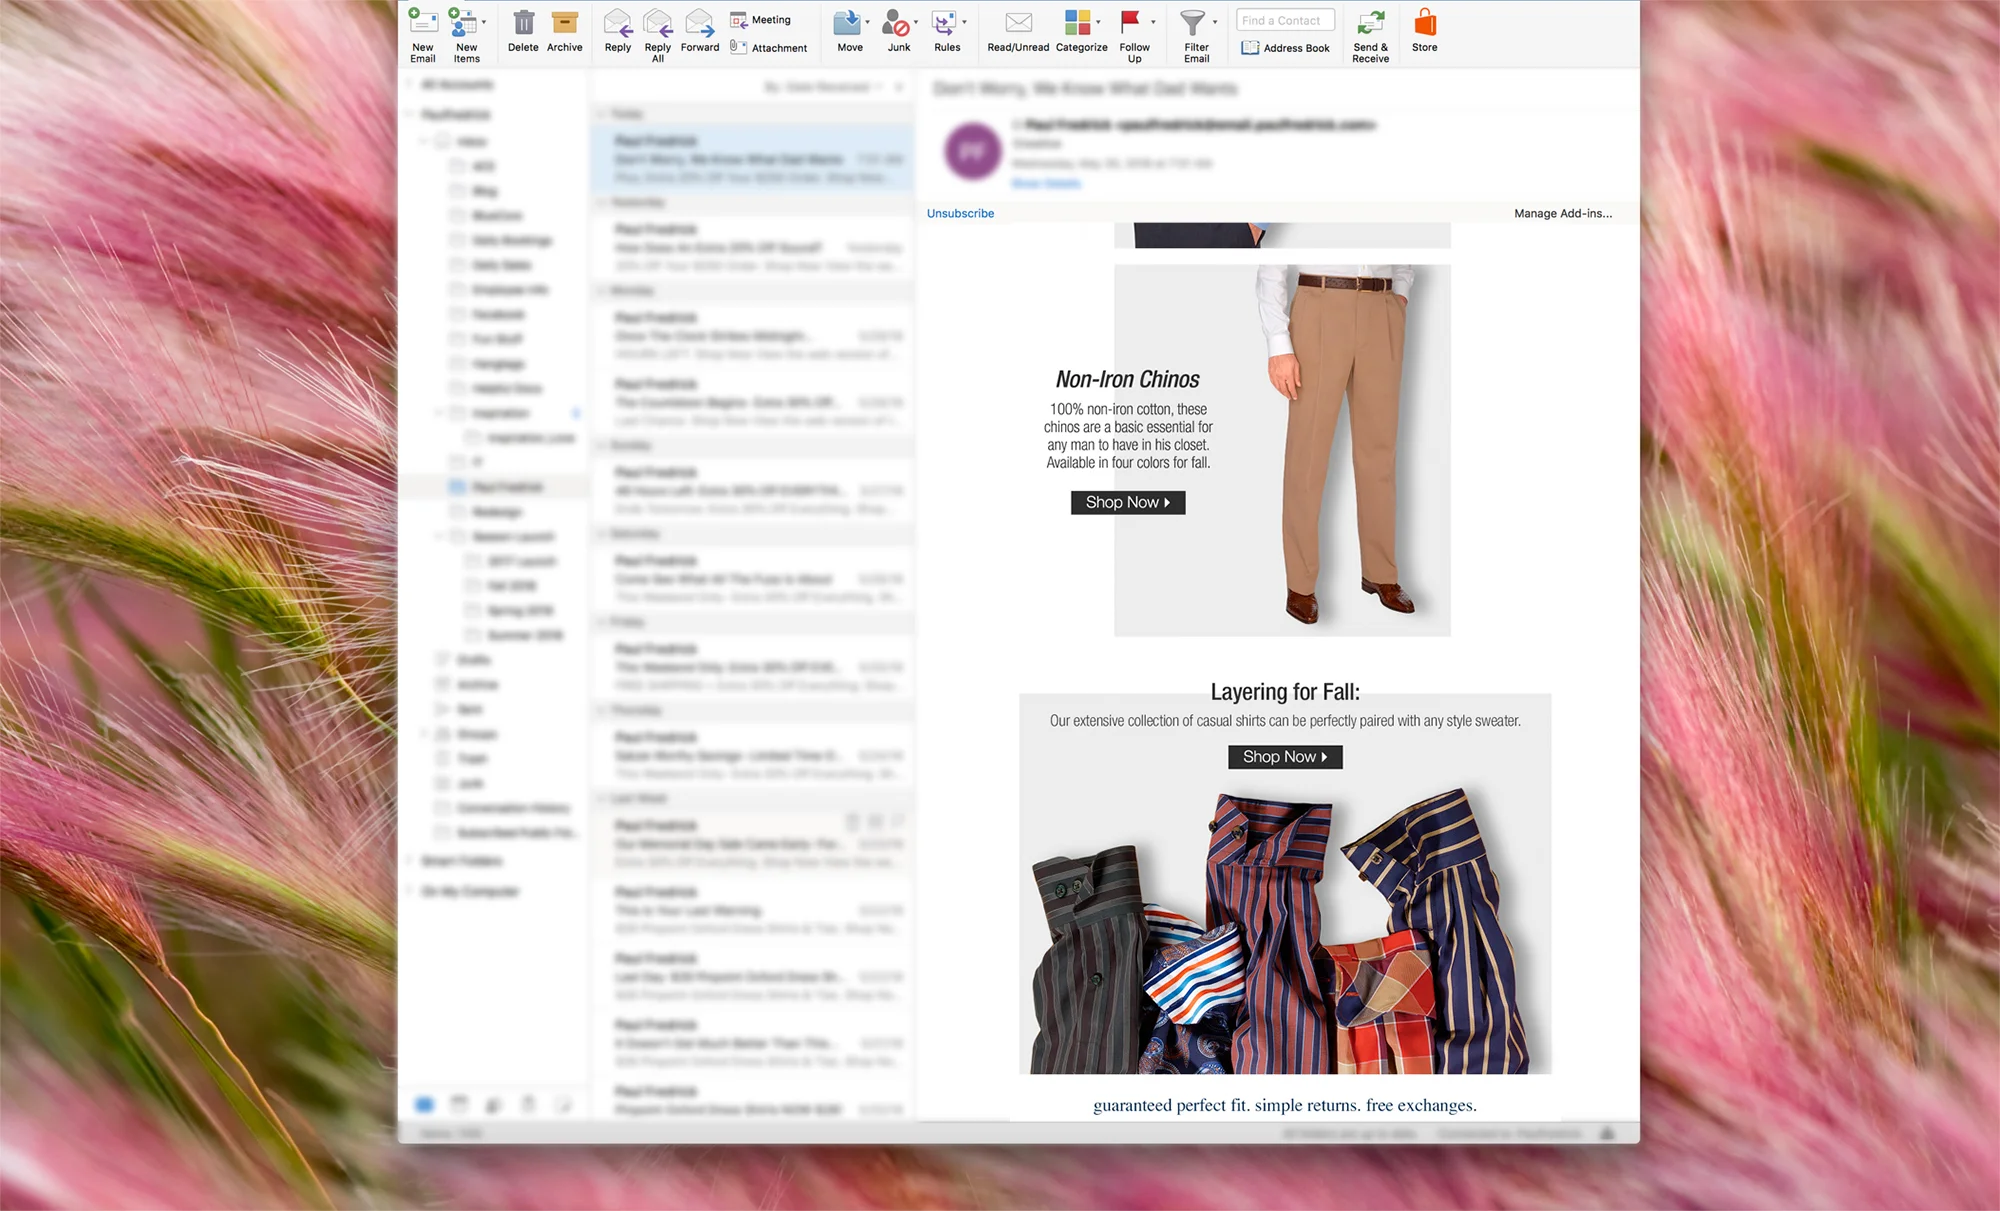Toggle Read/Unread status of the message

tap(1018, 31)
